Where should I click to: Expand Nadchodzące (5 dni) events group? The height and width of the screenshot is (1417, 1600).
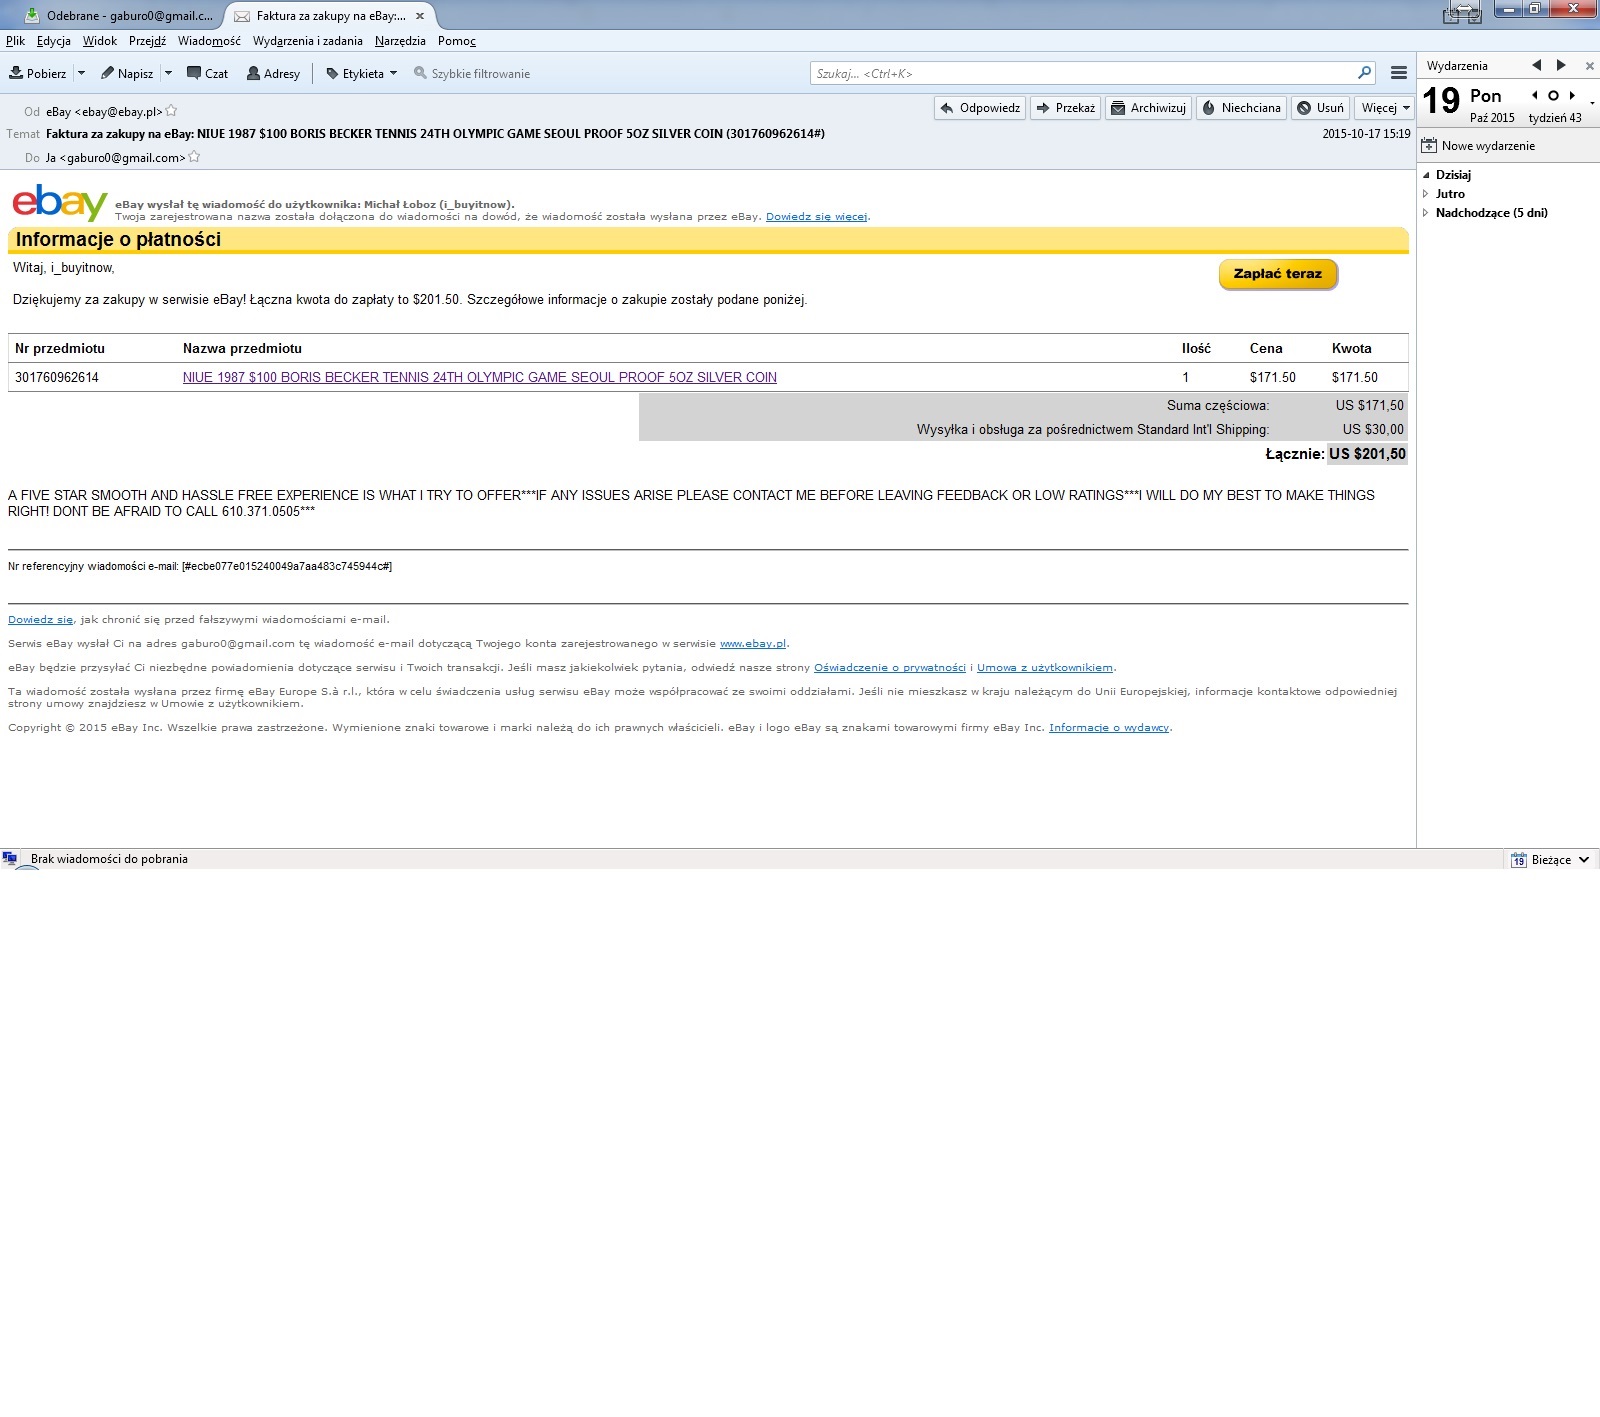pyautogui.click(x=1426, y=213)
